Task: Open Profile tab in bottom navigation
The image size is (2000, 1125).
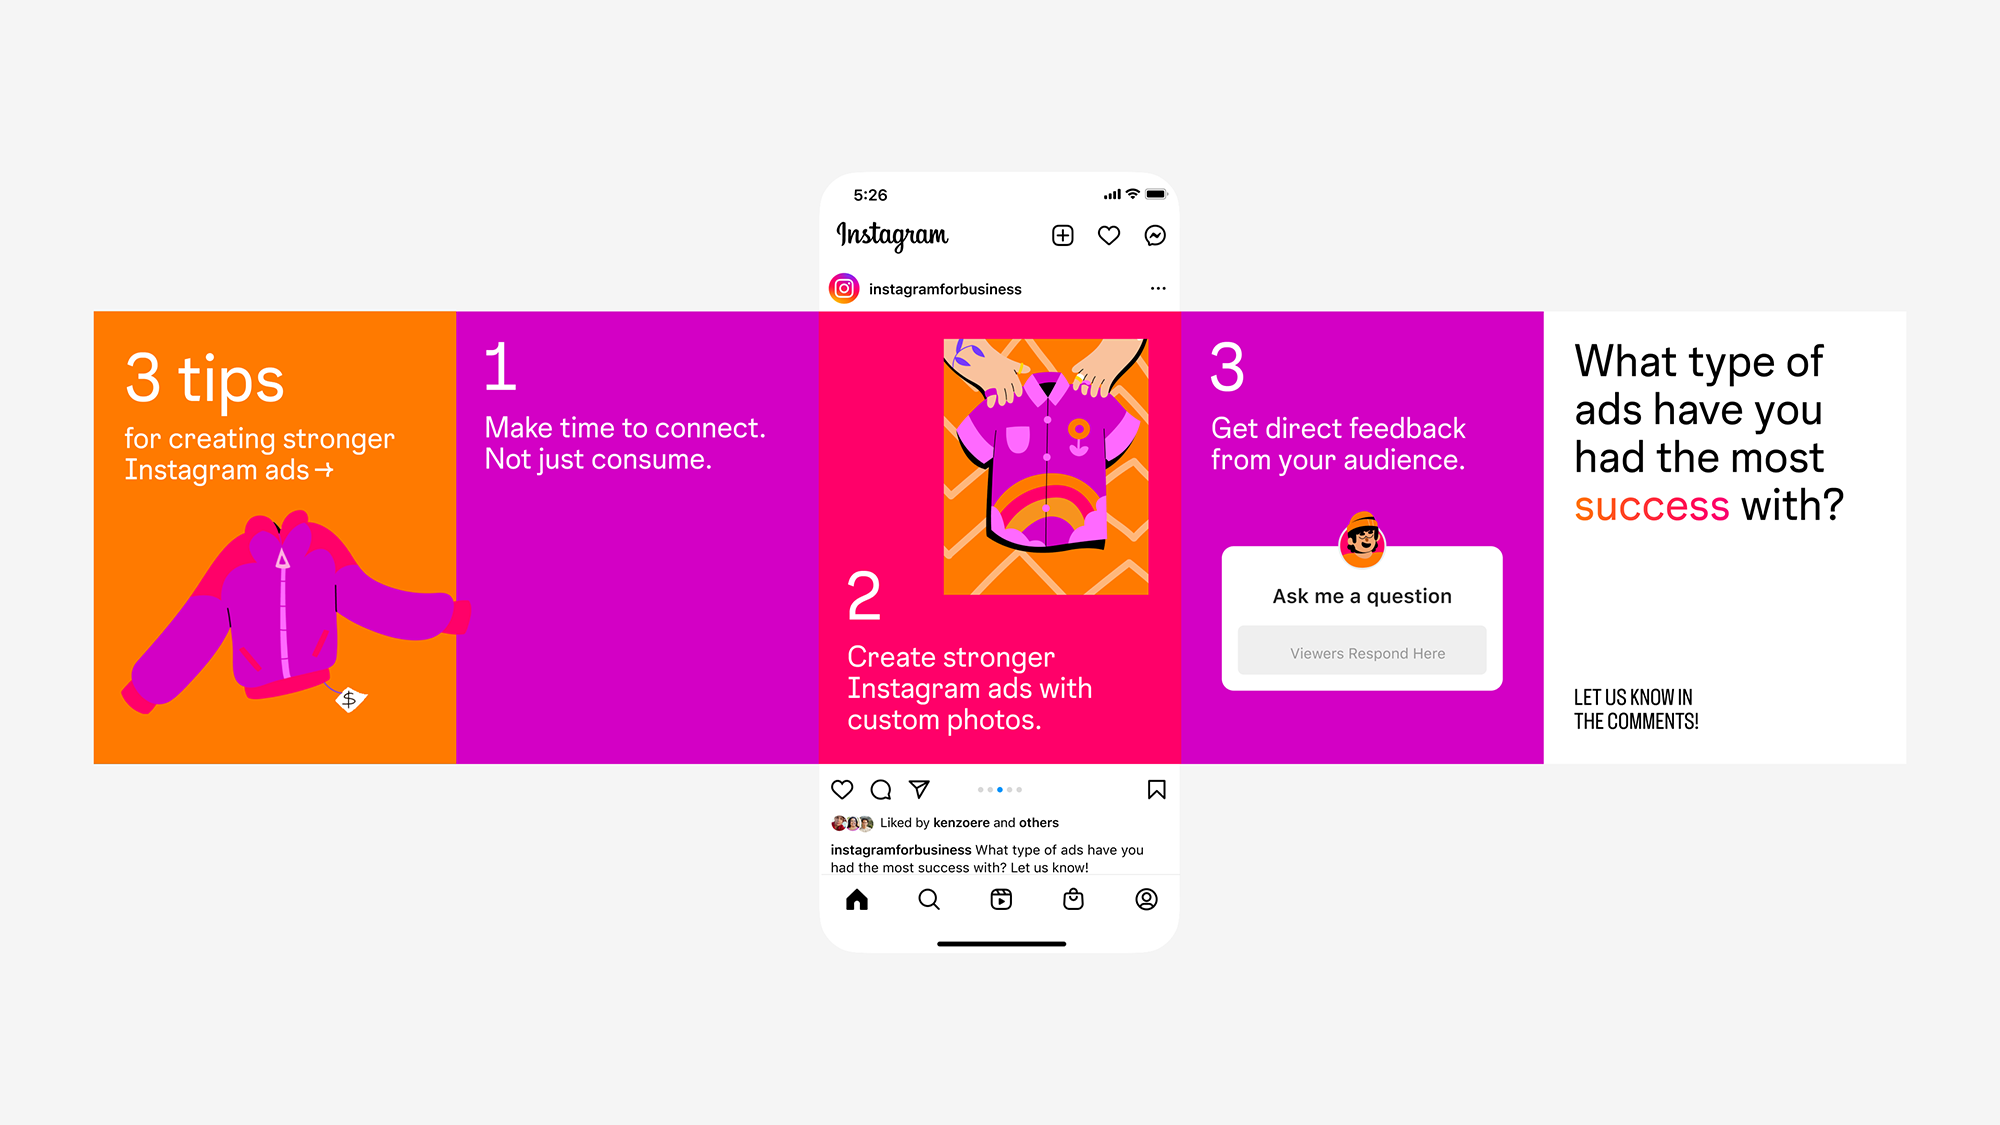Action: [x=1147, y=900]
